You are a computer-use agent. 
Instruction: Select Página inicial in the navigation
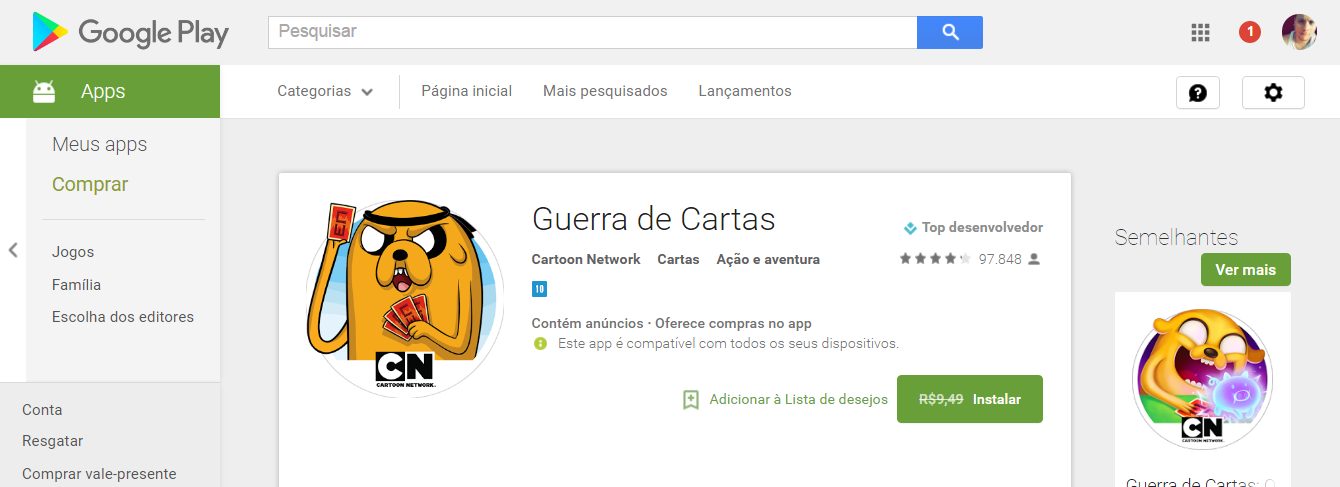(466, 91)
